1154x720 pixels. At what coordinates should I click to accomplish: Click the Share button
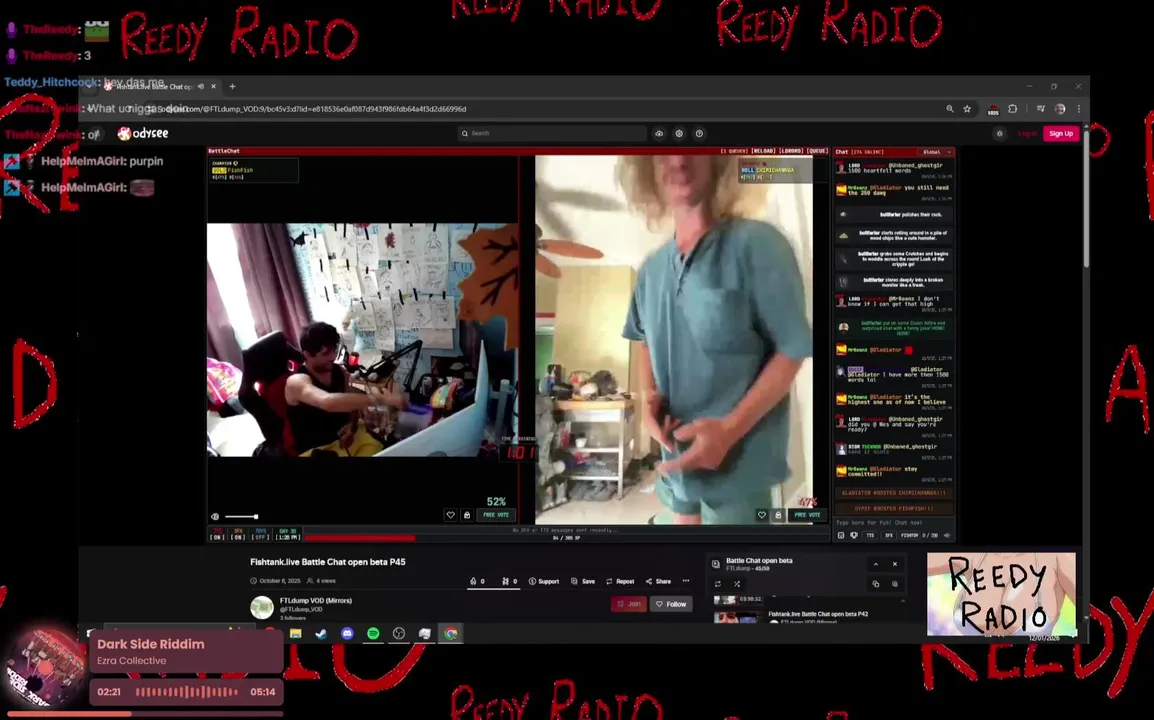click(659, 581)
